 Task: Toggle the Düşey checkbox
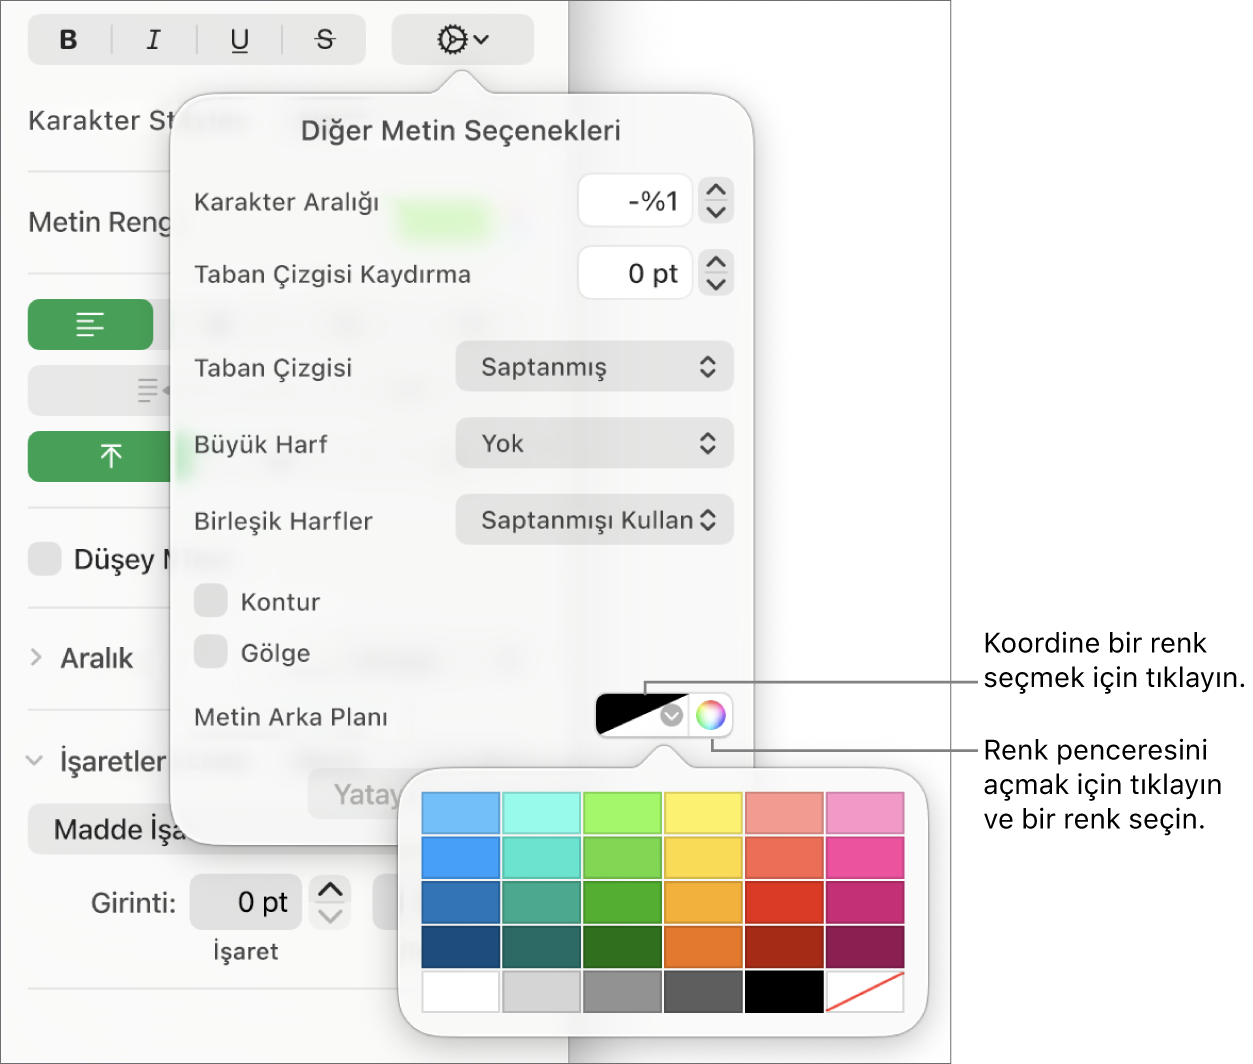(x=45, y=559)
